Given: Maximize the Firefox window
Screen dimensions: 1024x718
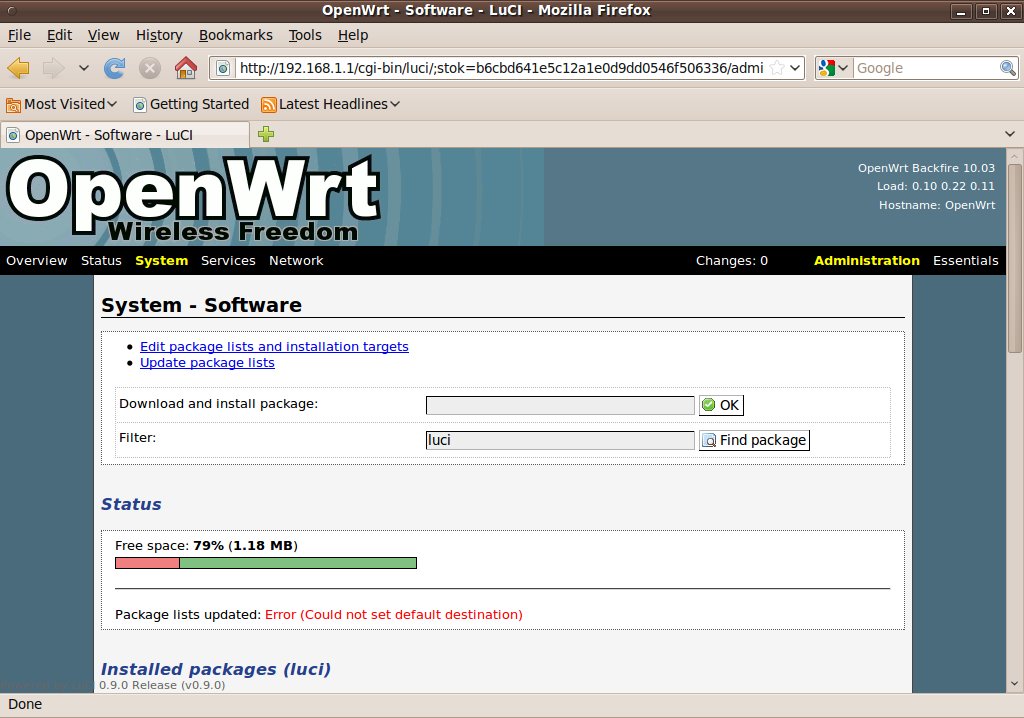Looking at the screenshot, I should coord(985,10).
